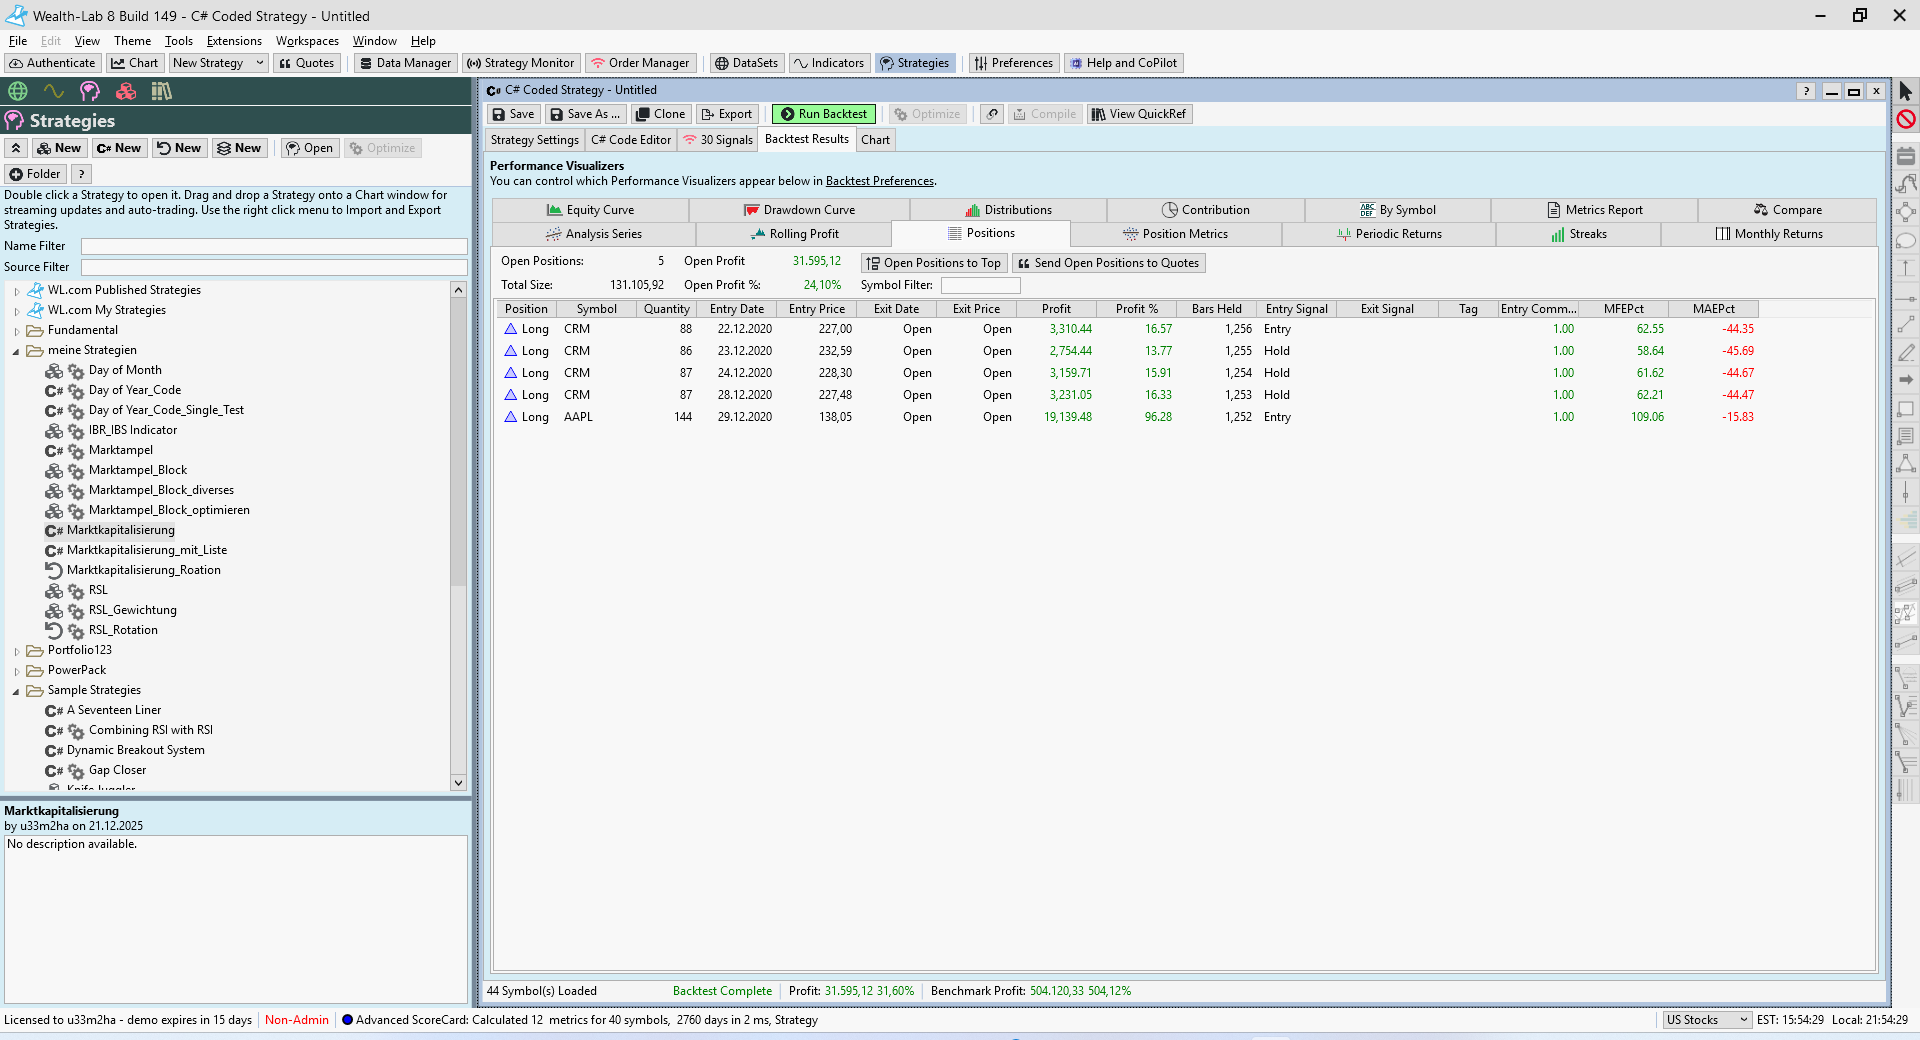Image resolution: width=1920 pixels, height=1040 pixels.
Task: Click the strategy tree scrollbar down arrow
Action: (x=458, y=783)
